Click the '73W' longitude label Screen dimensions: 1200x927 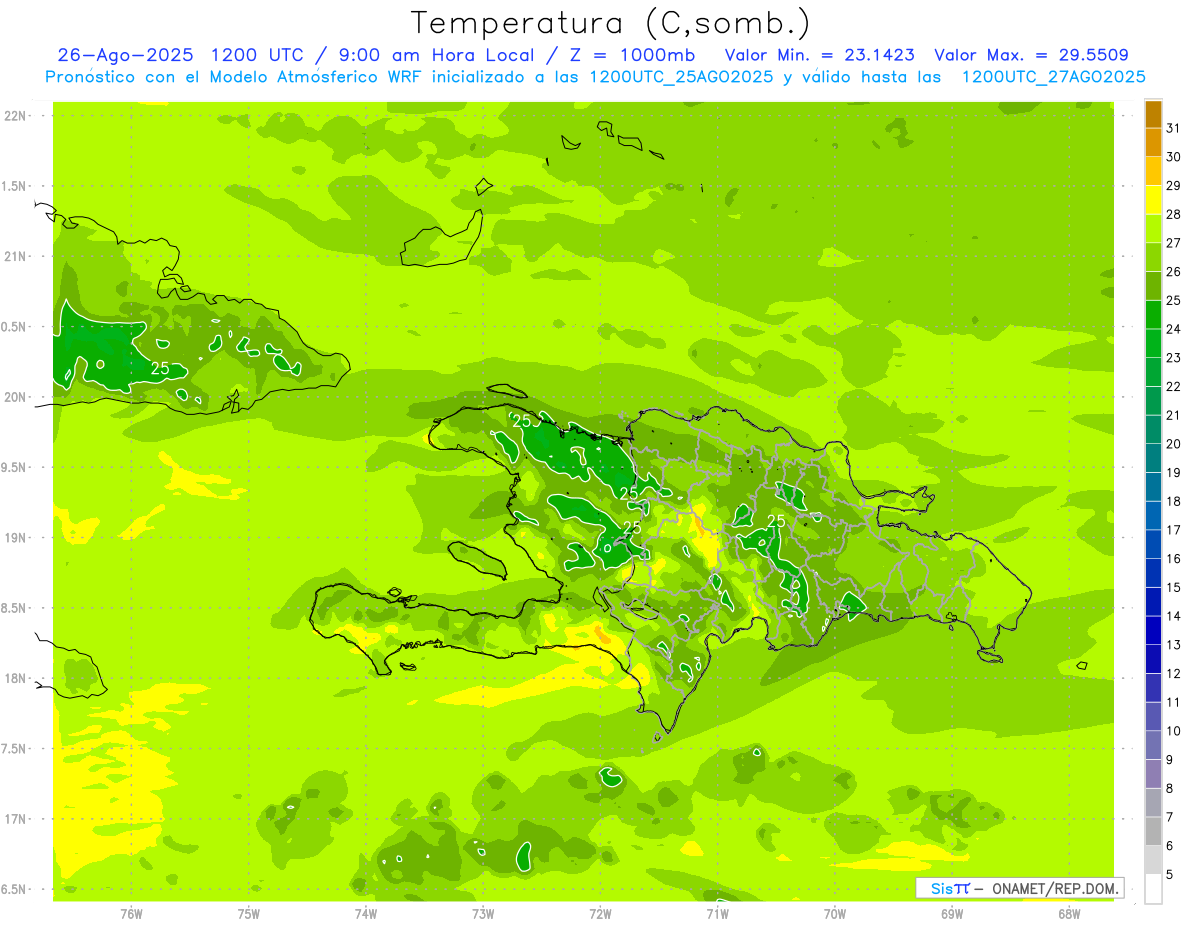click(483, 914)
